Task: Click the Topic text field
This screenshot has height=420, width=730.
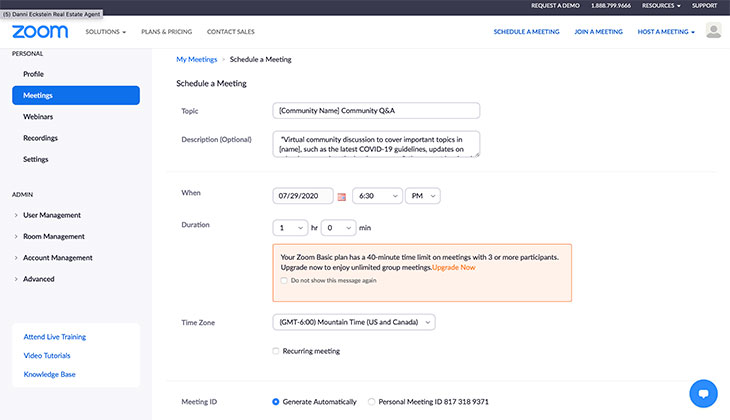Action: tap(375, 111)
